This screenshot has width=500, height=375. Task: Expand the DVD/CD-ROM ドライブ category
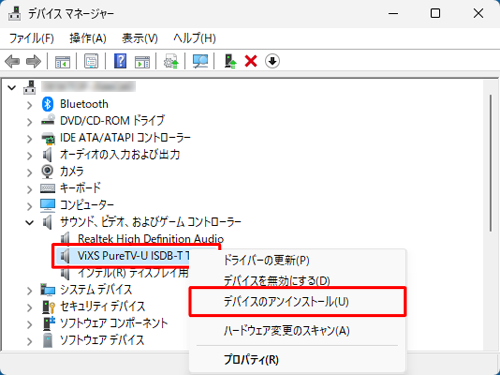pyautogui.click(x=30, y=122)
